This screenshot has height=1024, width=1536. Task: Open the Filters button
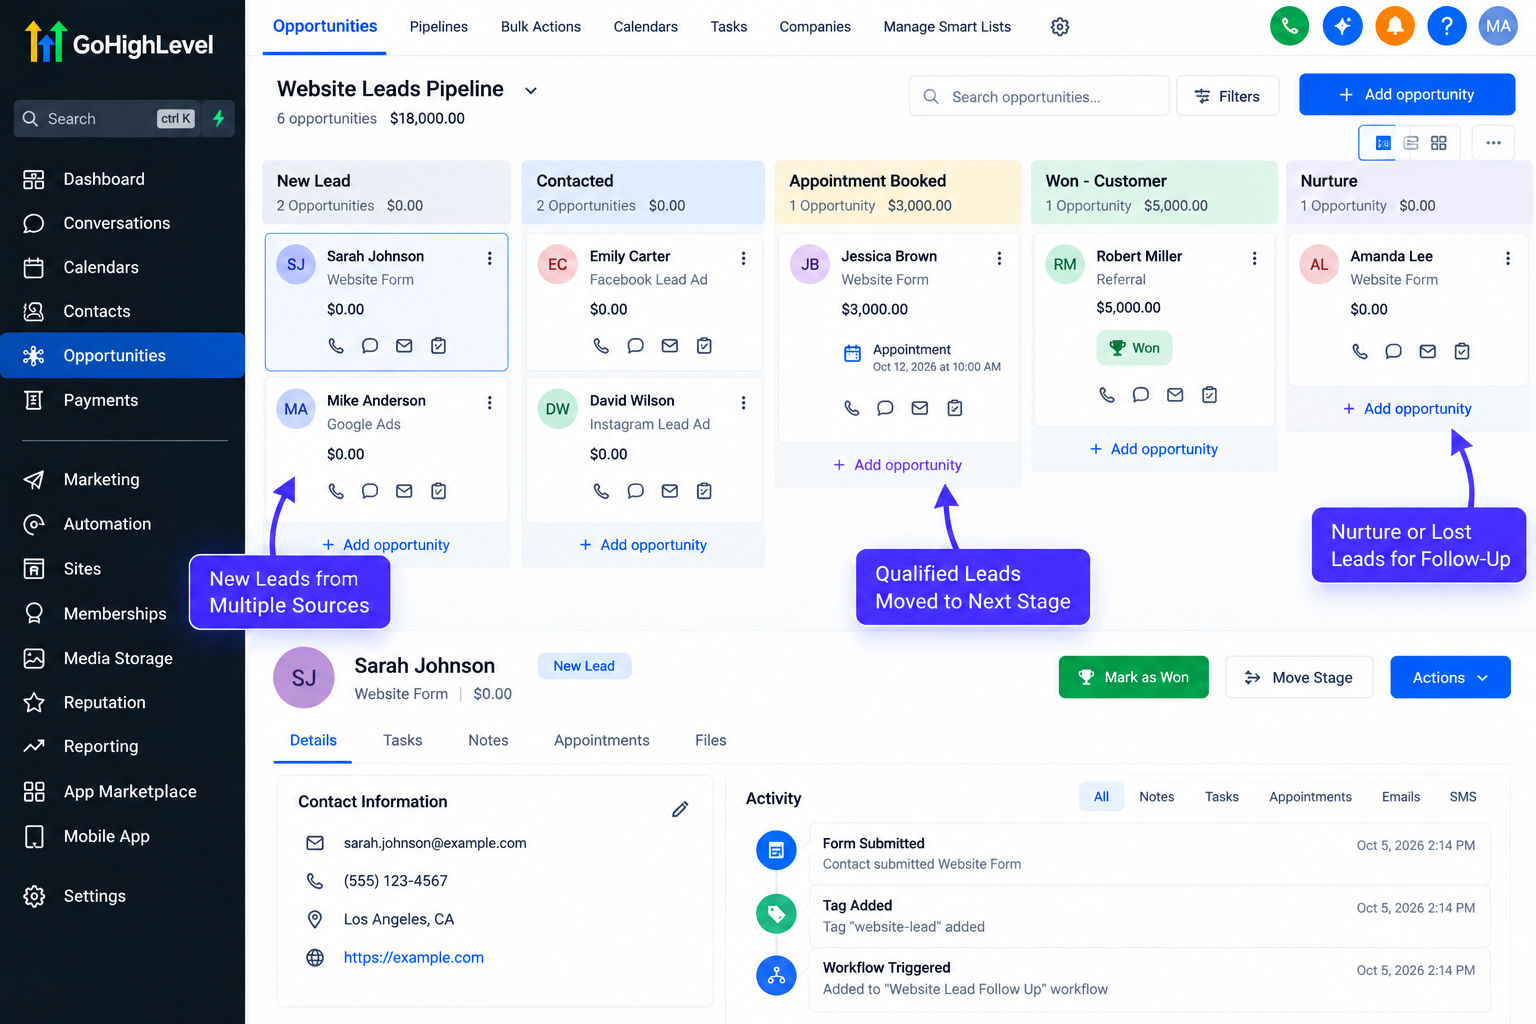tap(1228, 96)
